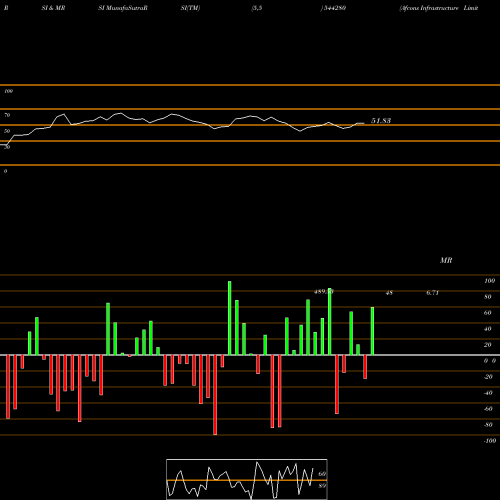
Task: Click the 30 level label on RSI axis
Action: (x=7, y=147)
